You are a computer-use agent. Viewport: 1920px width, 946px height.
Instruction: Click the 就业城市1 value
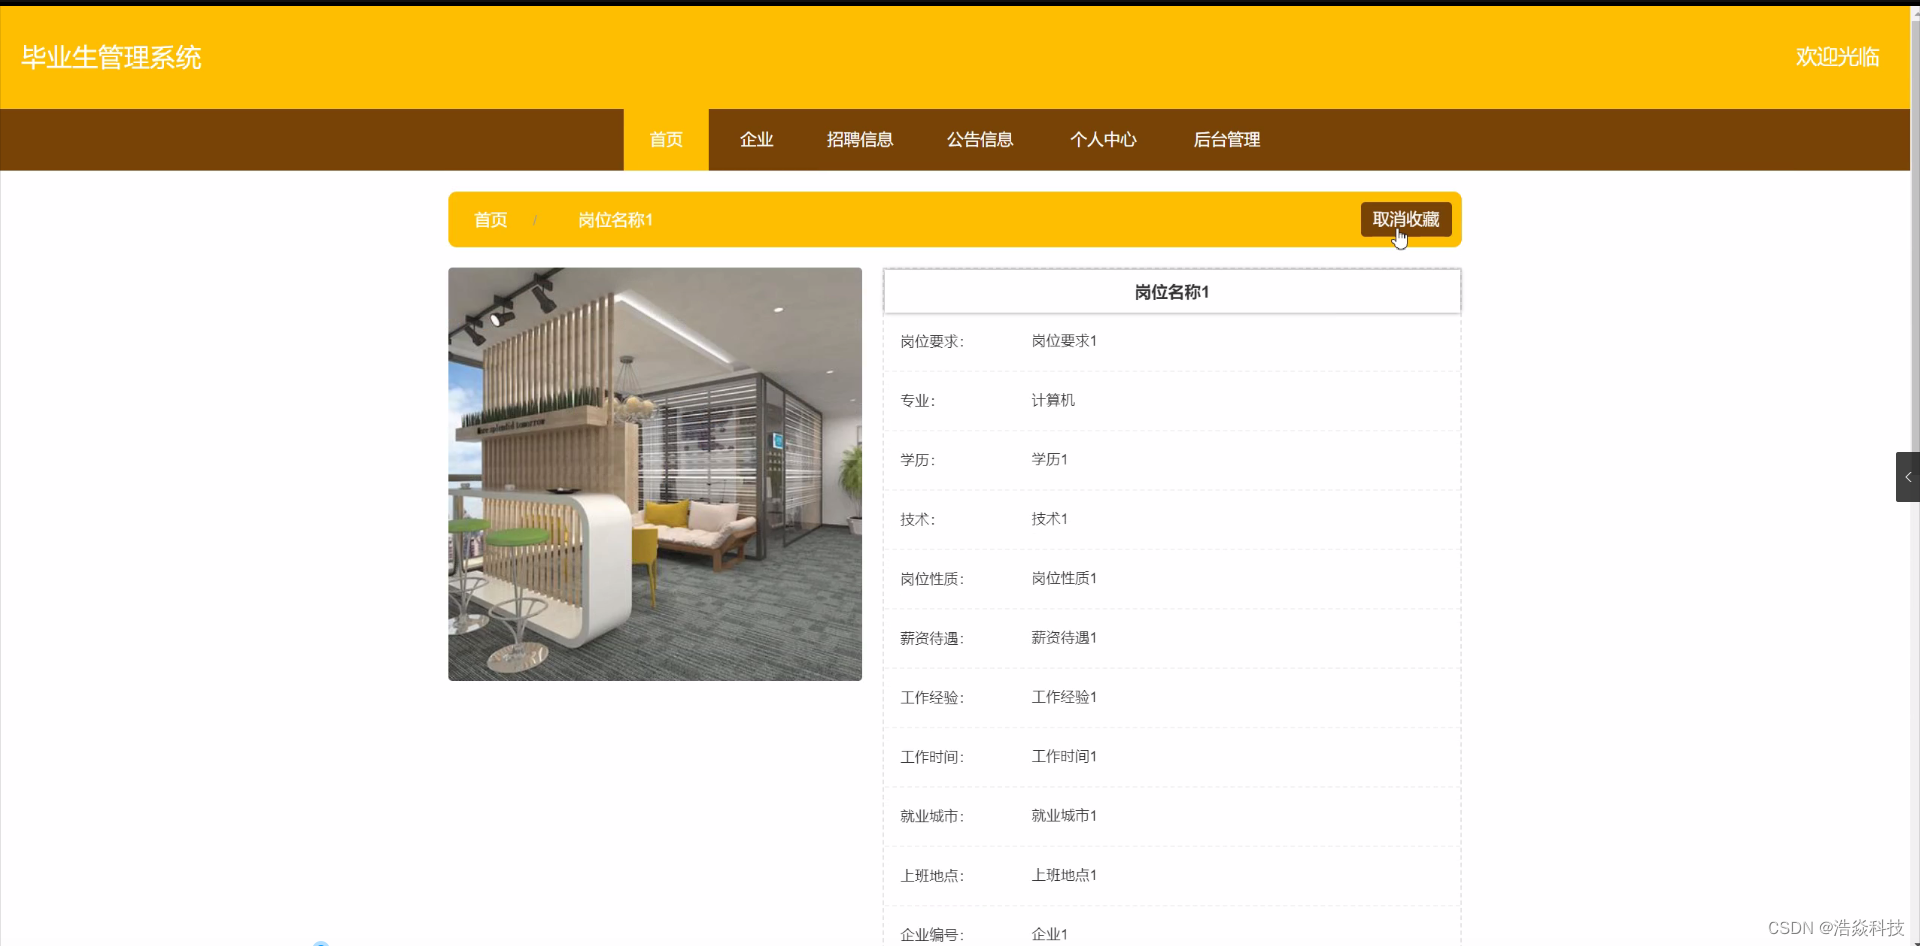(1063, 816)
